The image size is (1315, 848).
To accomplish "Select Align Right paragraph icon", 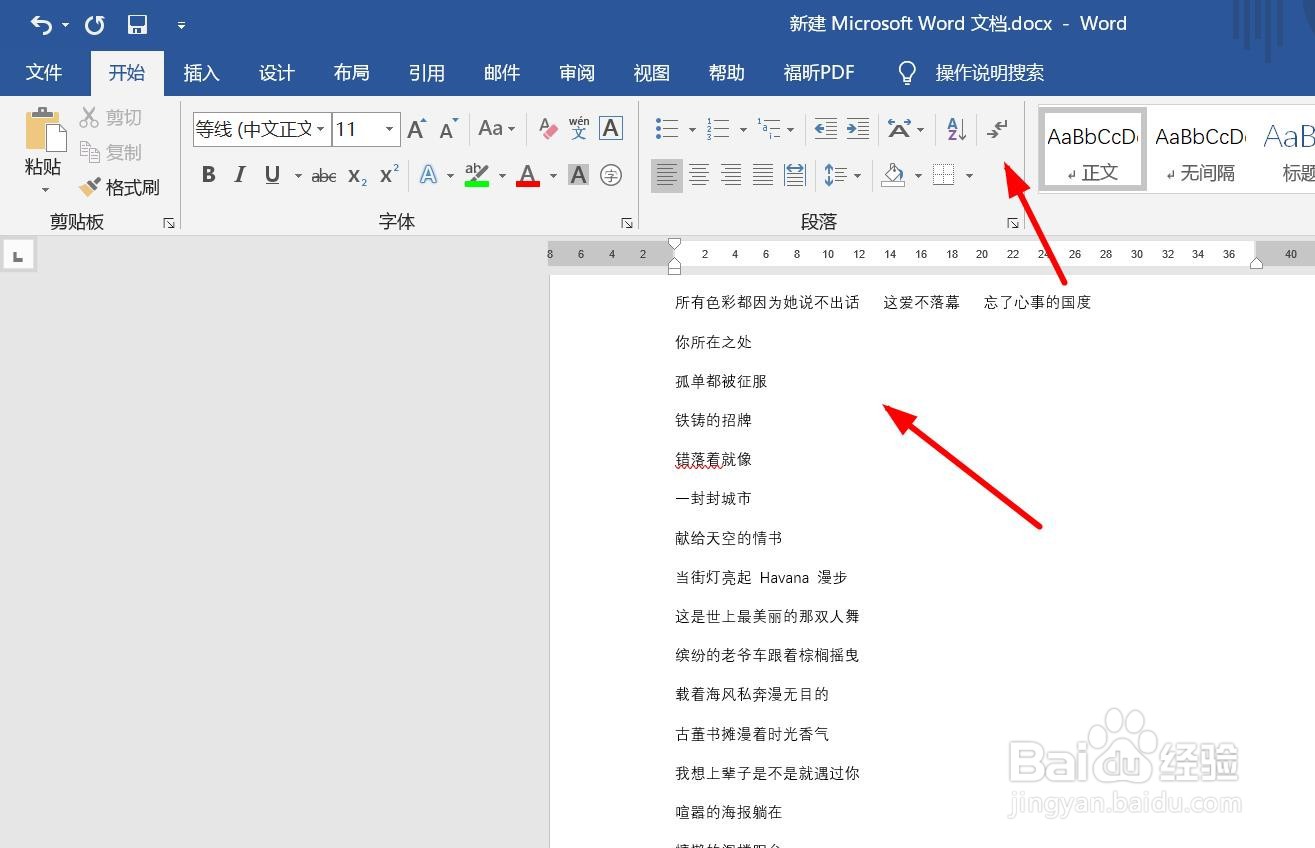I will (731, 175).
